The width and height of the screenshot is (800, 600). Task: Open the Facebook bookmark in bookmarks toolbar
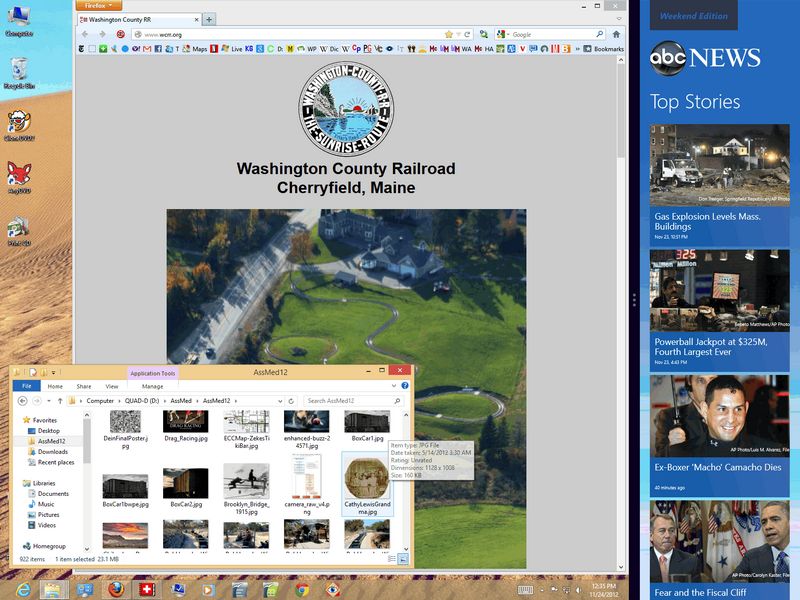(x=158, y=49)
